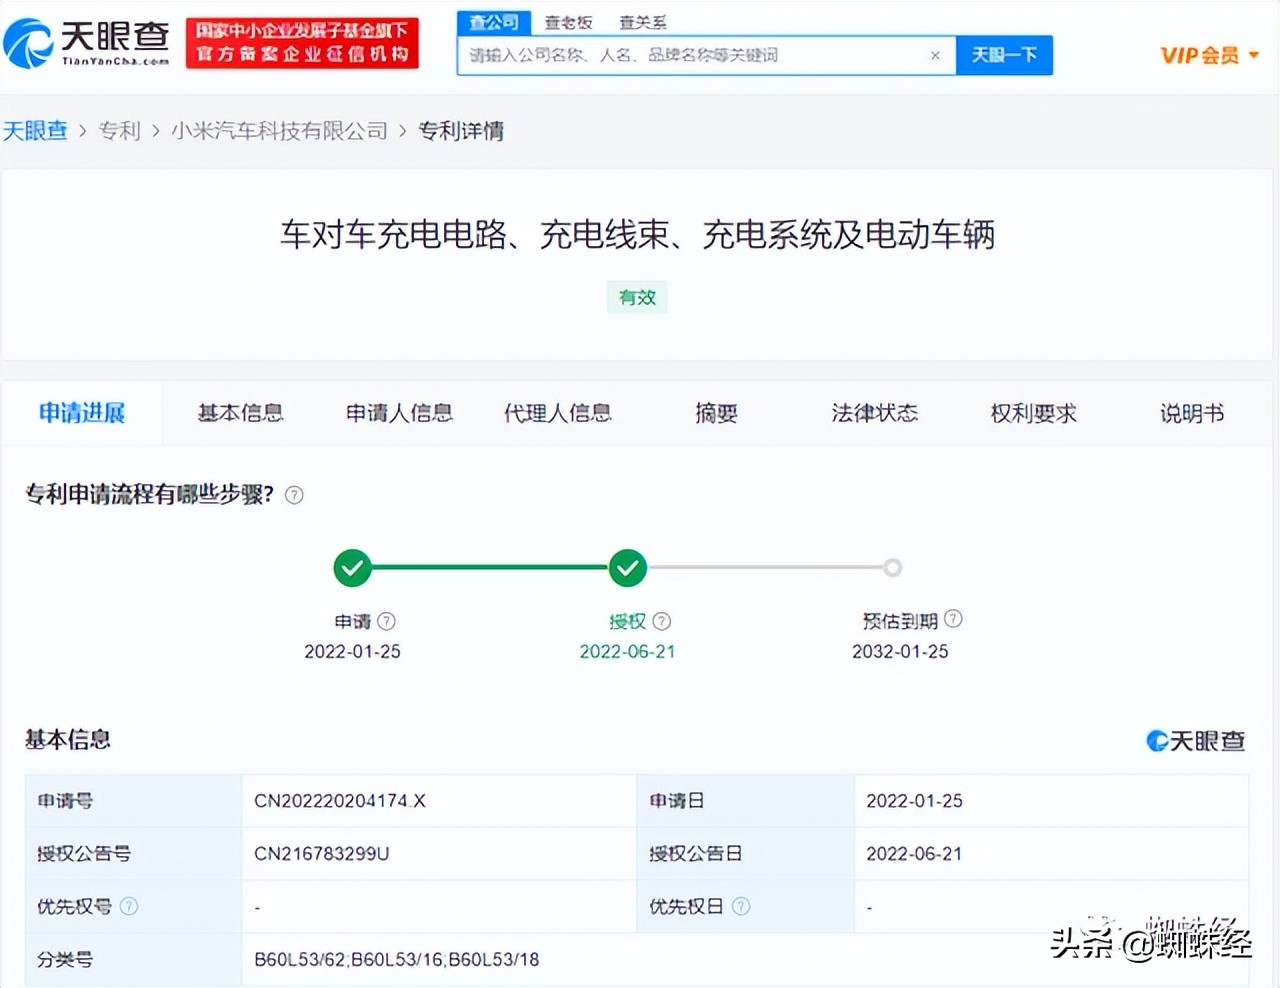Switch to the 申请人信息 tab
The width and height of the screenshot is (1280, 988).
(399, 413)
